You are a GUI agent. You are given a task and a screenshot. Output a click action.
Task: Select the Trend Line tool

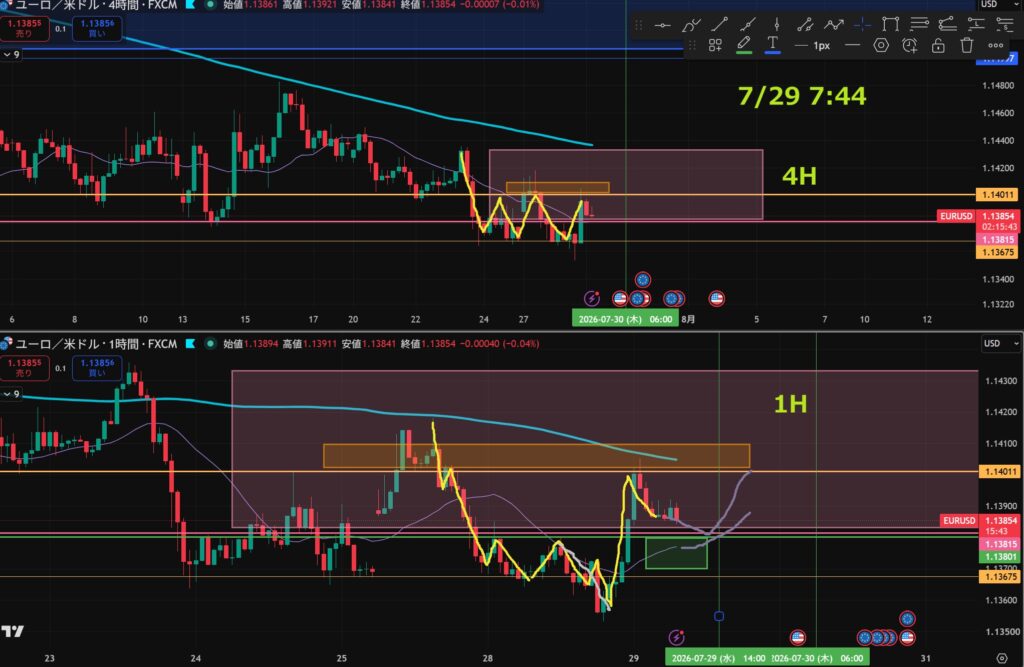click(720, 25)
